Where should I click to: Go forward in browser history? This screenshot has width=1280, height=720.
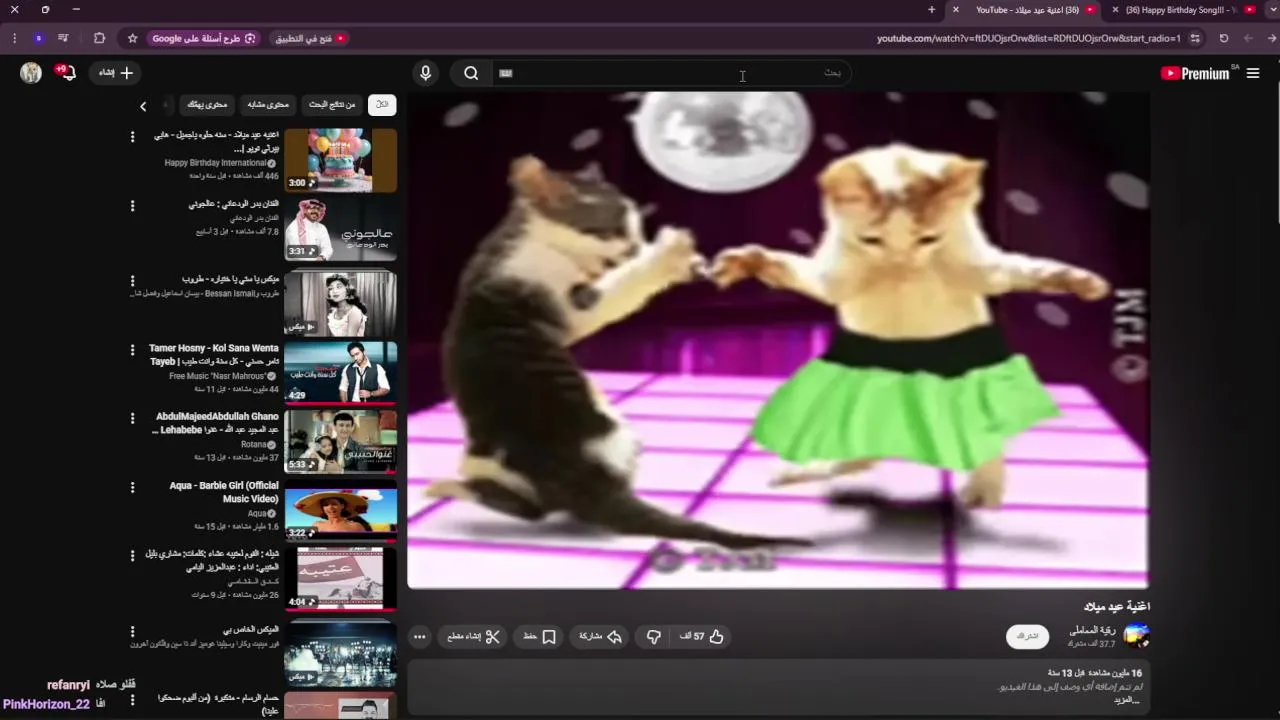click(1248, 38)
